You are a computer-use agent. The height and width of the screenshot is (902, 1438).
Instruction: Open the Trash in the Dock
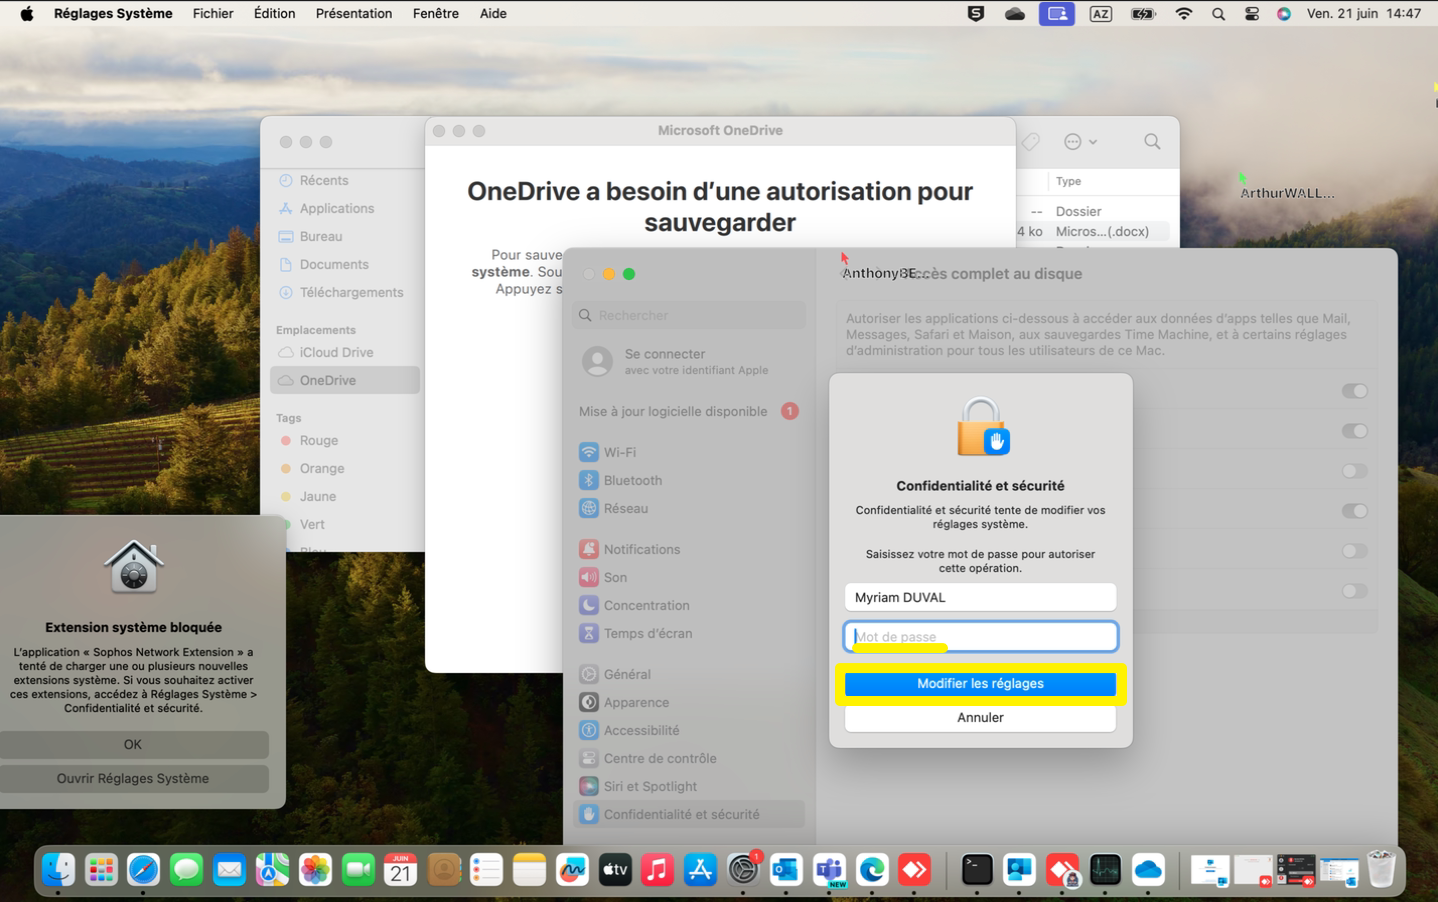click(x=1381, y=870)
